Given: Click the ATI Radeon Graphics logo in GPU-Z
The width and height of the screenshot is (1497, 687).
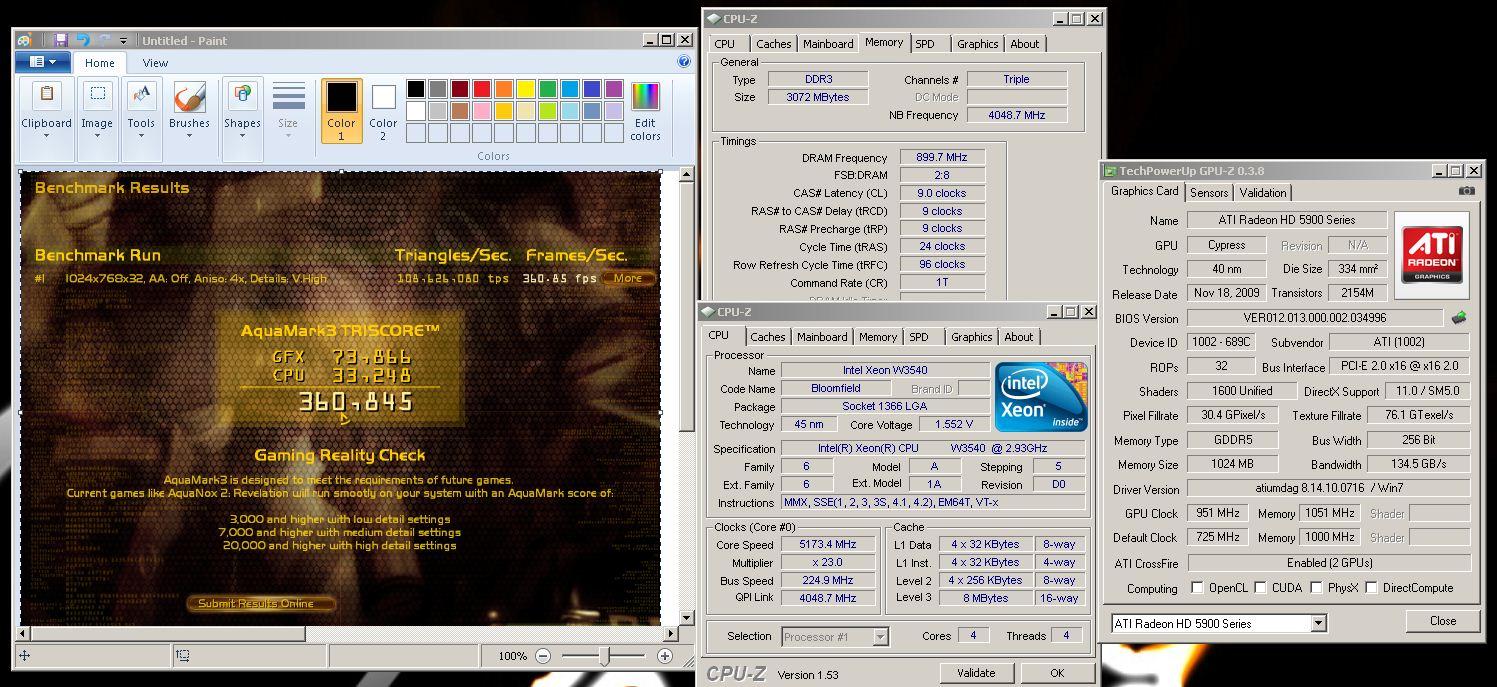Looking at the screenshot, I should click(1432, 255).
